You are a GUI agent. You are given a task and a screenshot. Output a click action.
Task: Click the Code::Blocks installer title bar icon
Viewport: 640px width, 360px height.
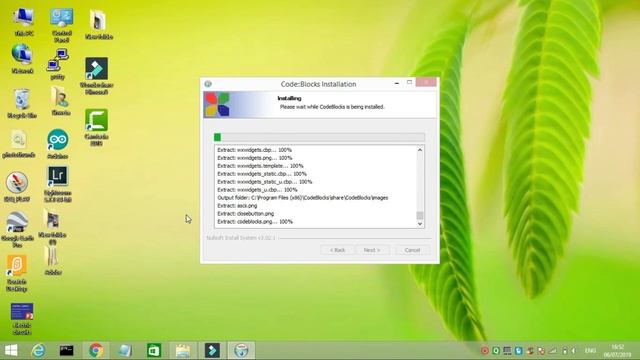tap(208, 84)
